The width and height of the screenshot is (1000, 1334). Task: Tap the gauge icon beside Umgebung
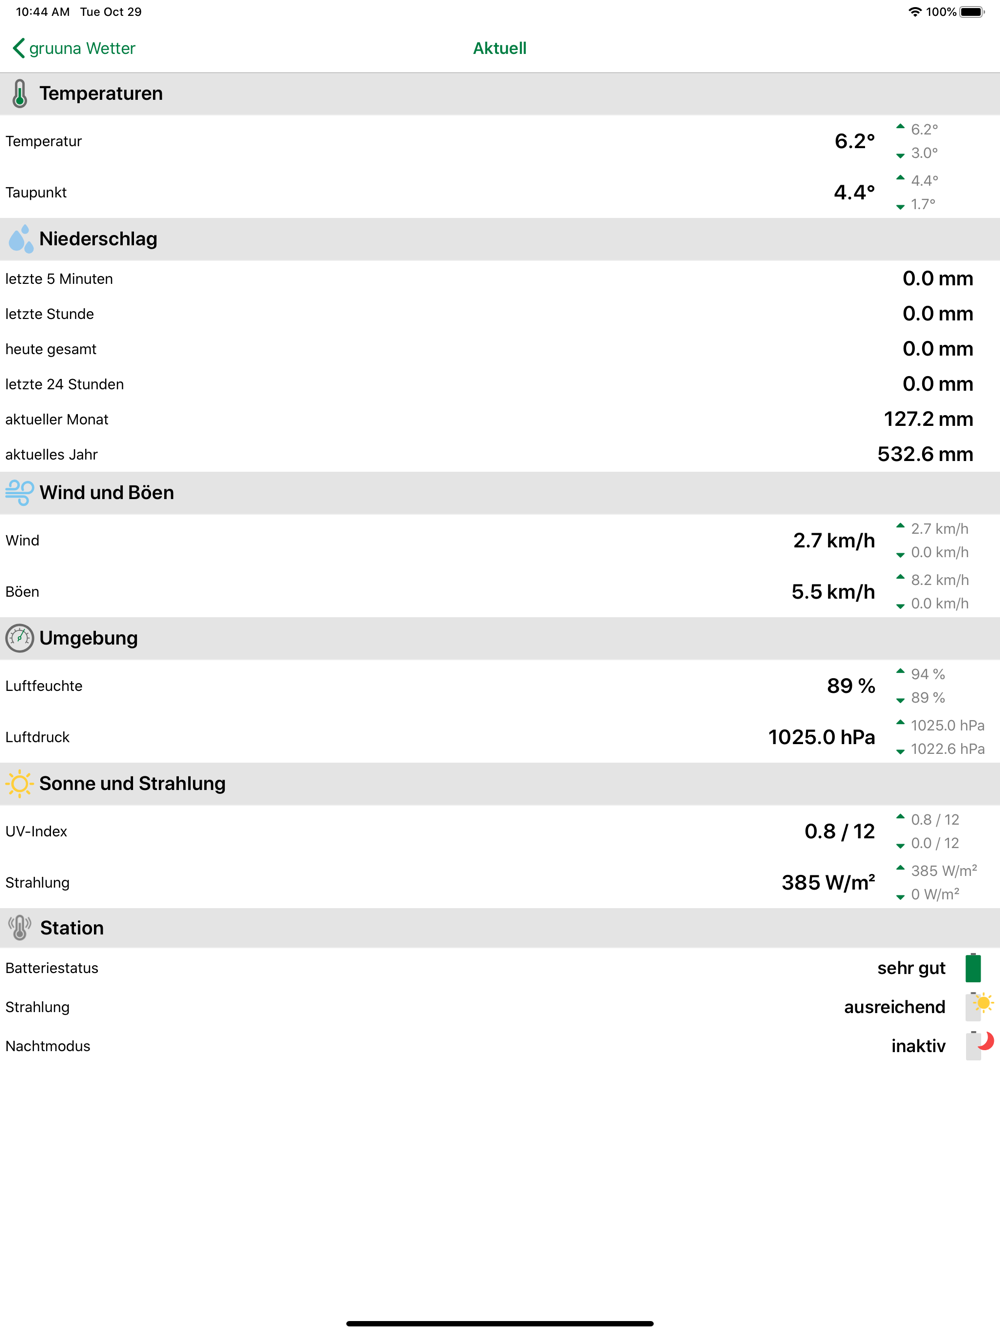tap(19, 638)
